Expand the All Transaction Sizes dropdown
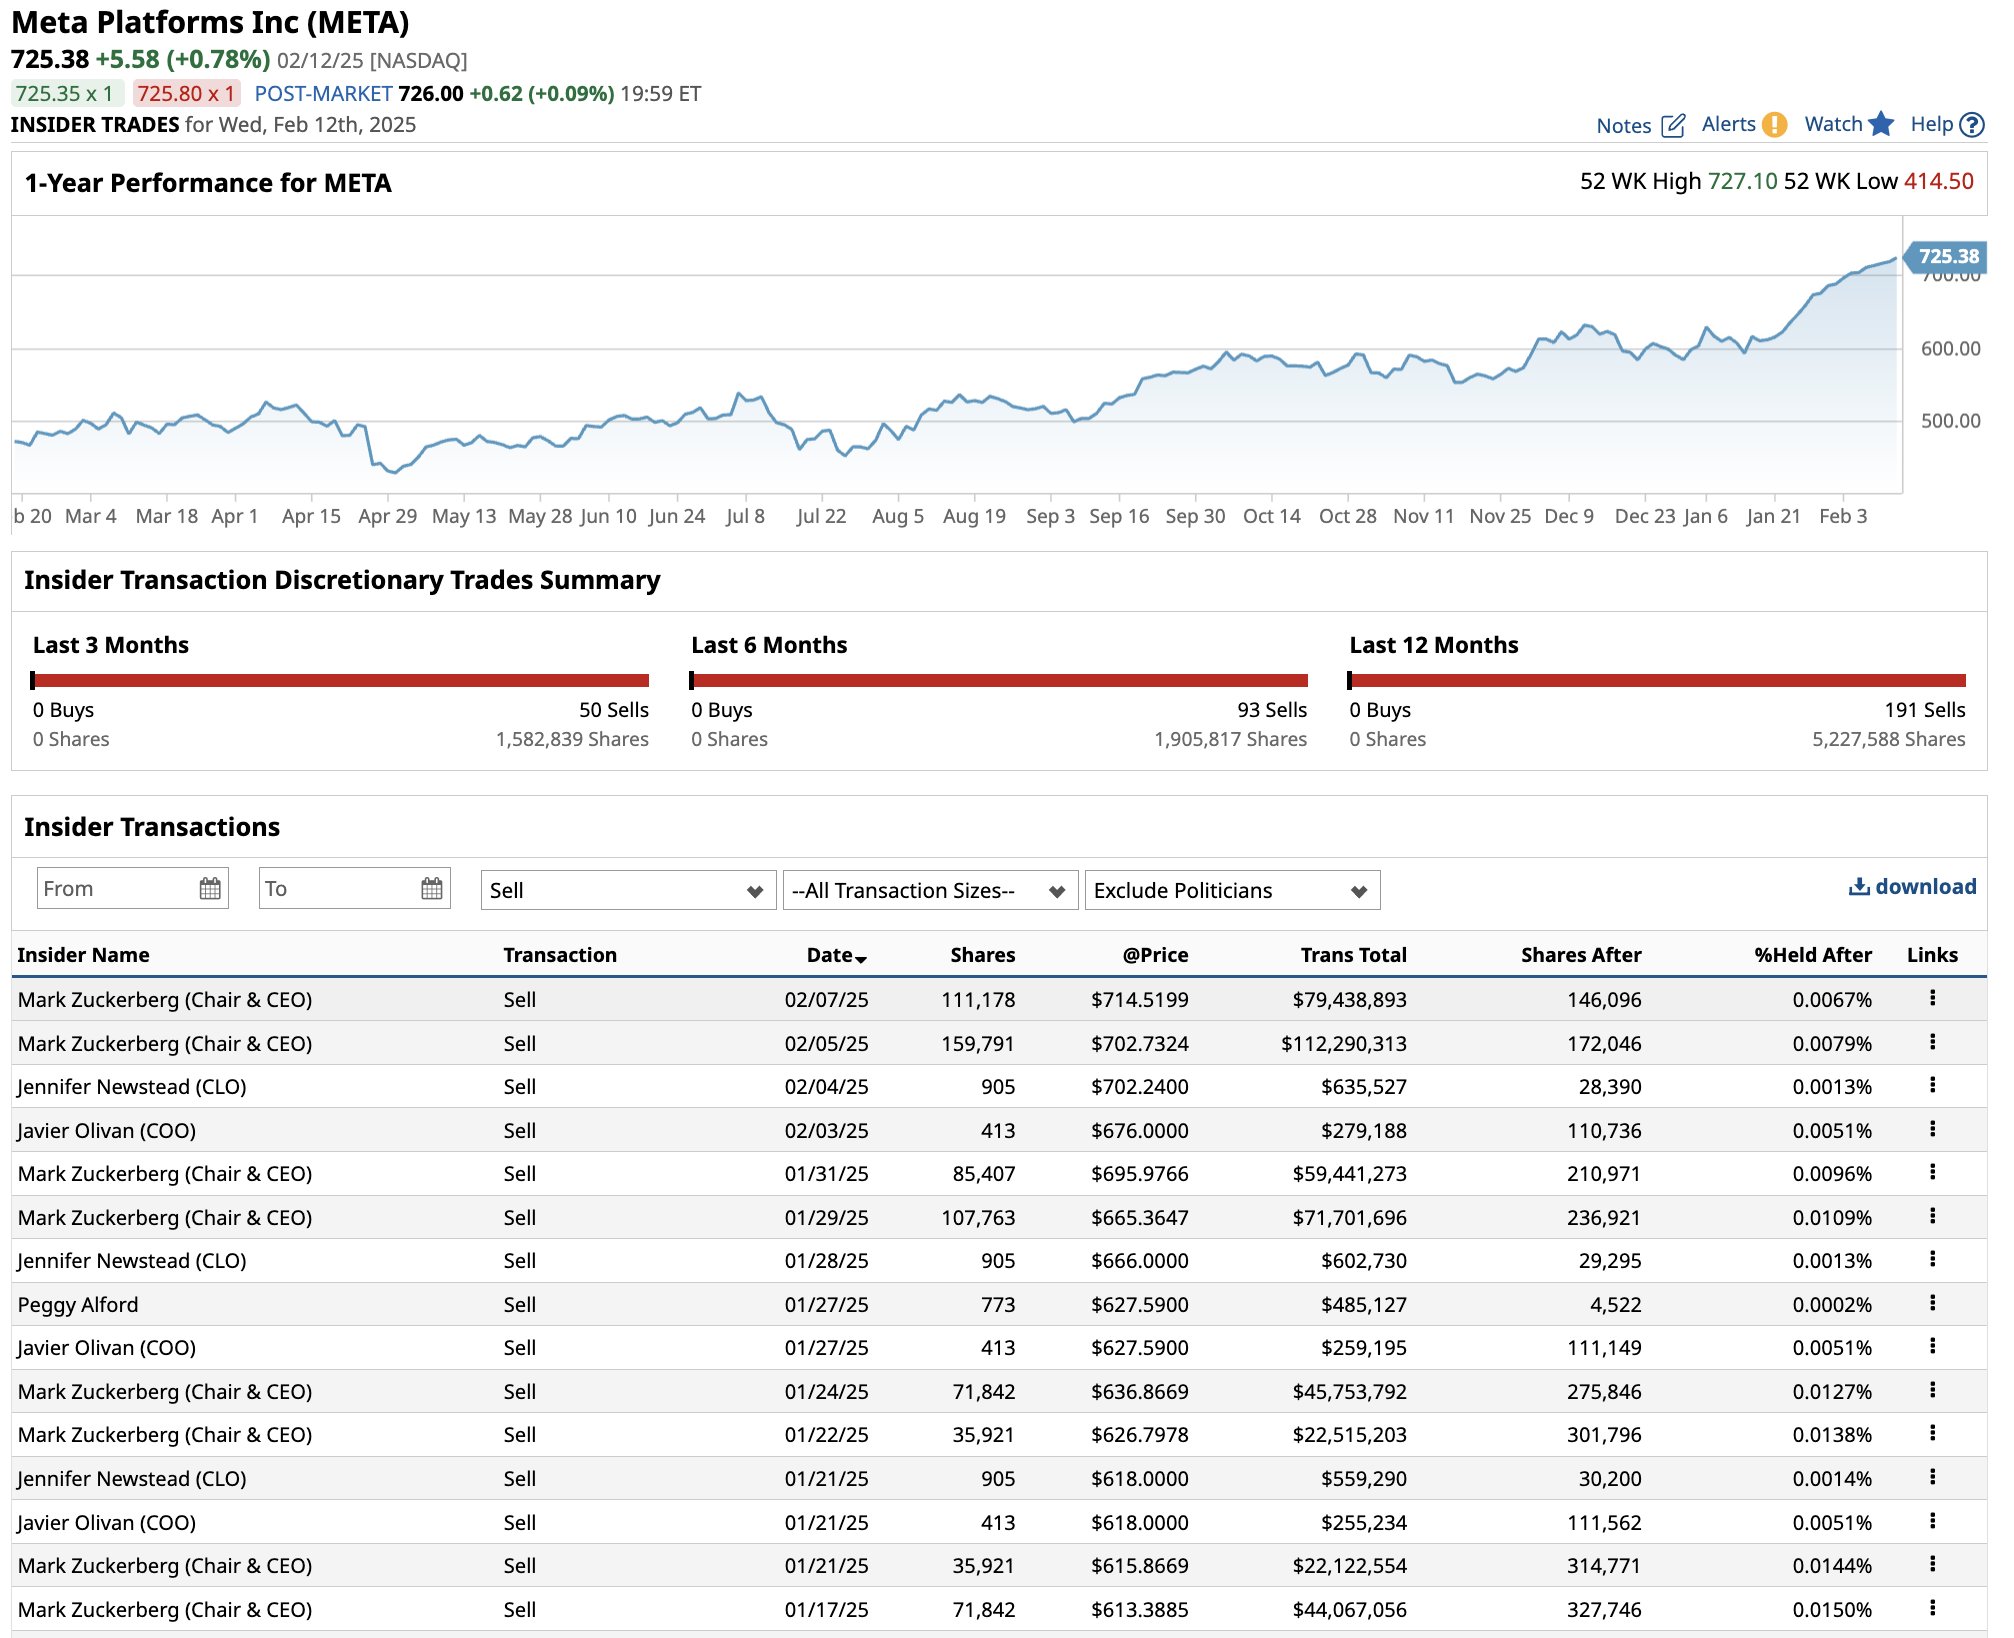Viewport: 2014px width, 1638px height. 930,890
